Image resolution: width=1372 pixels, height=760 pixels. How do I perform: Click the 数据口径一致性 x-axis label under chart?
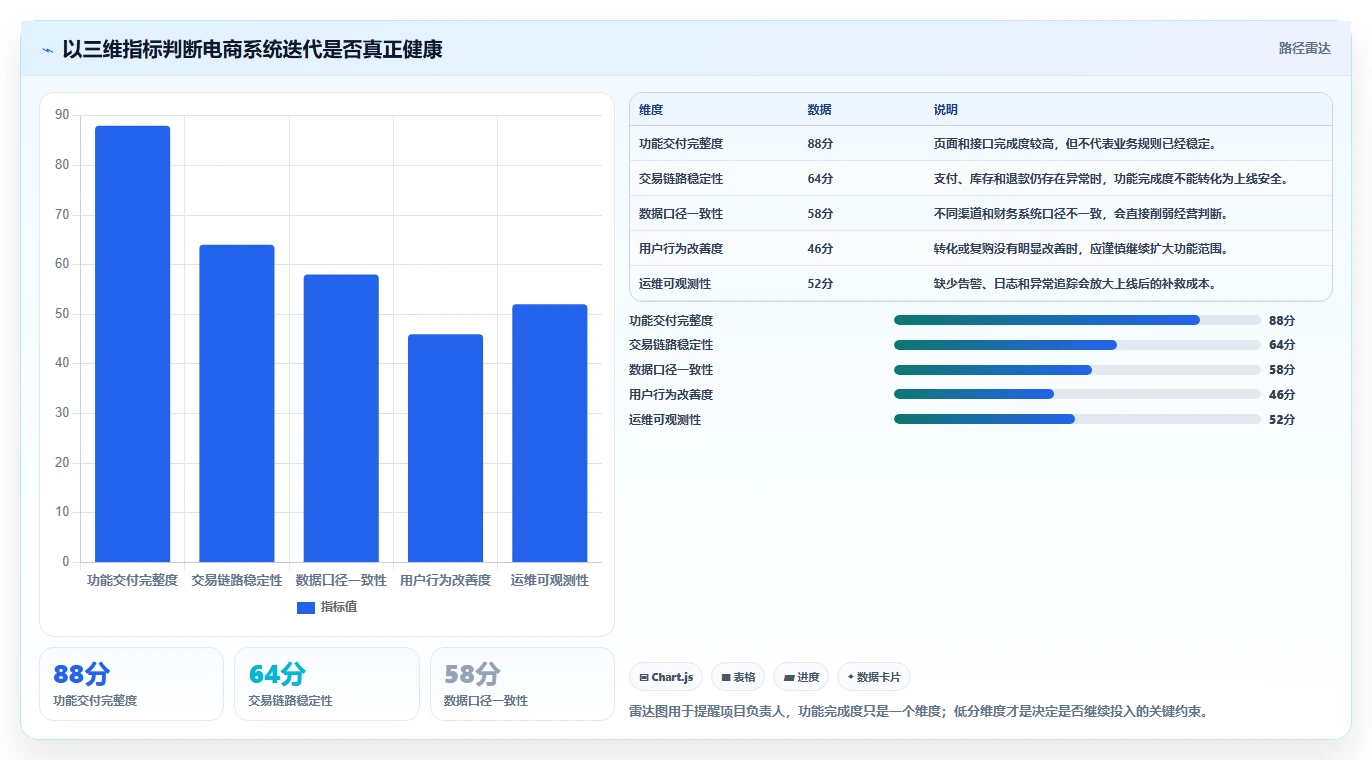point(341,580)
